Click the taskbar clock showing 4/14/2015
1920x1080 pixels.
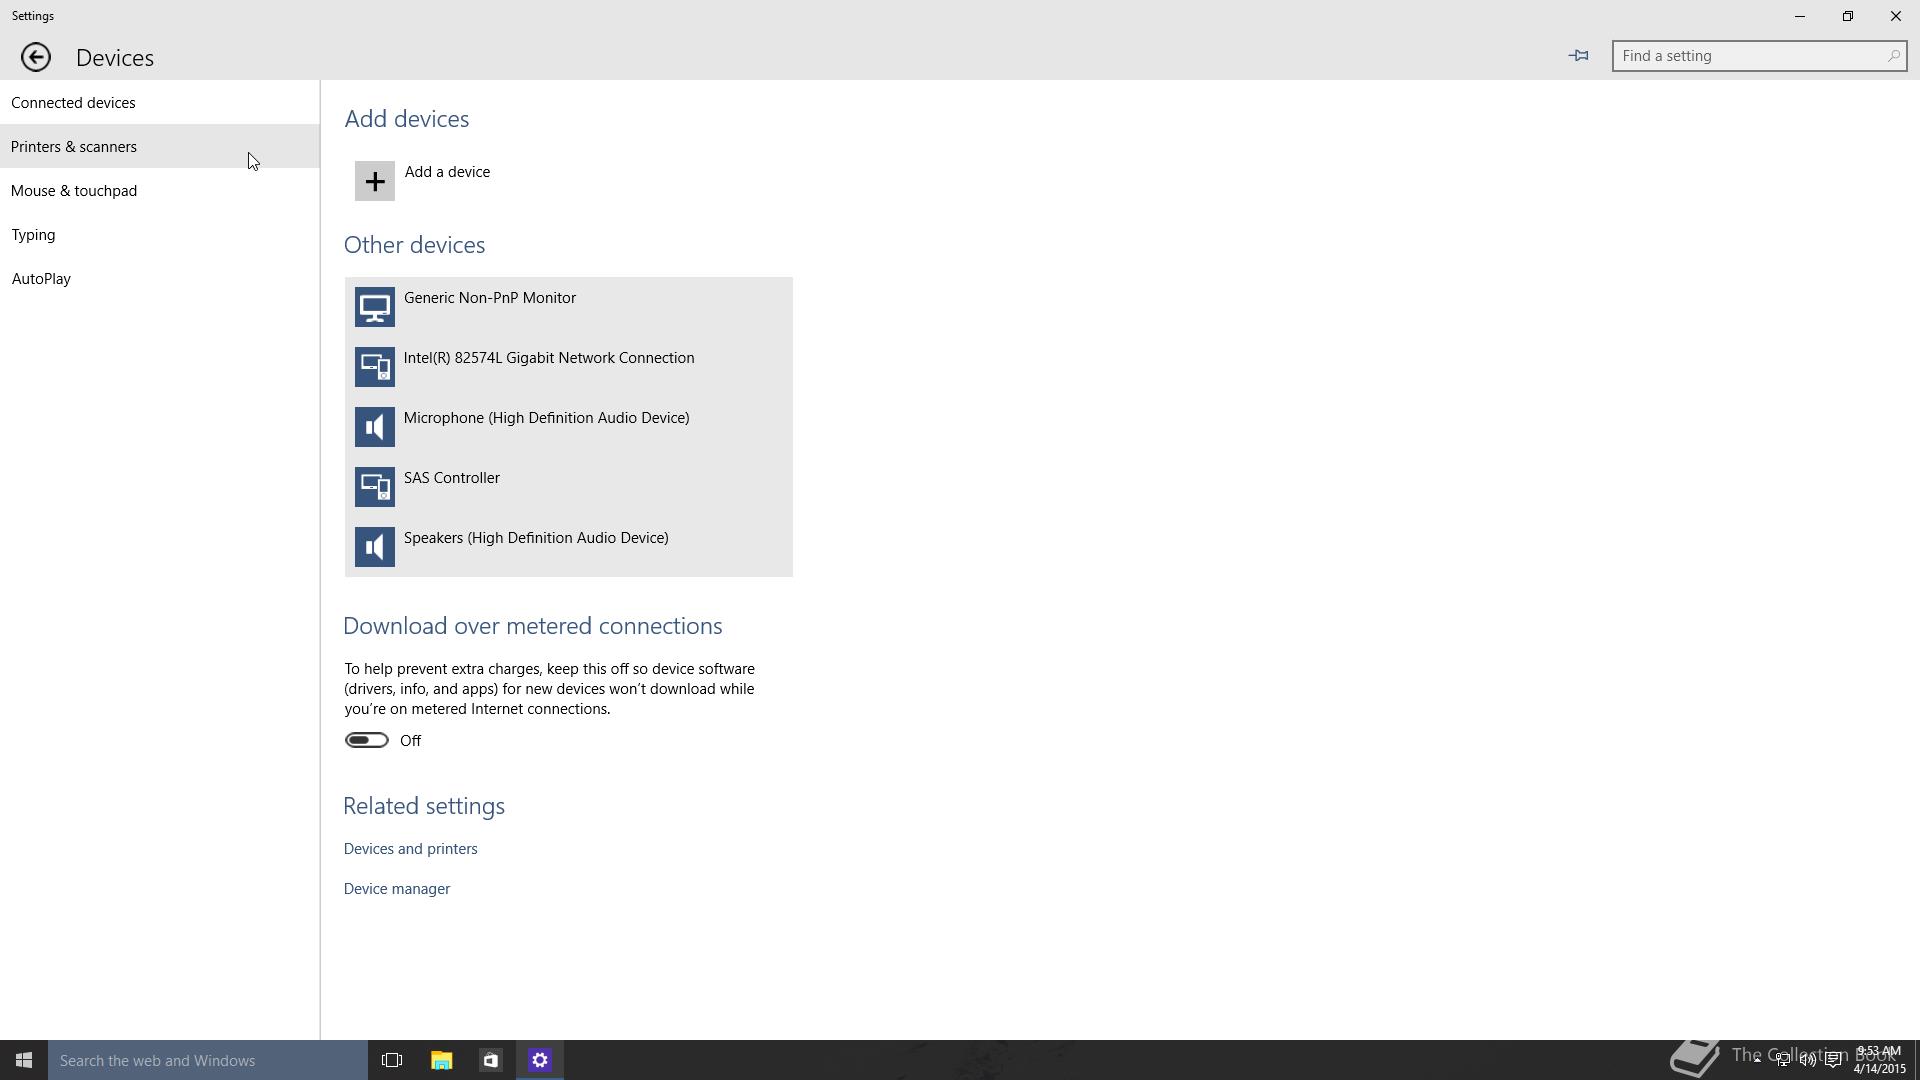(x=1880, y=1060)
